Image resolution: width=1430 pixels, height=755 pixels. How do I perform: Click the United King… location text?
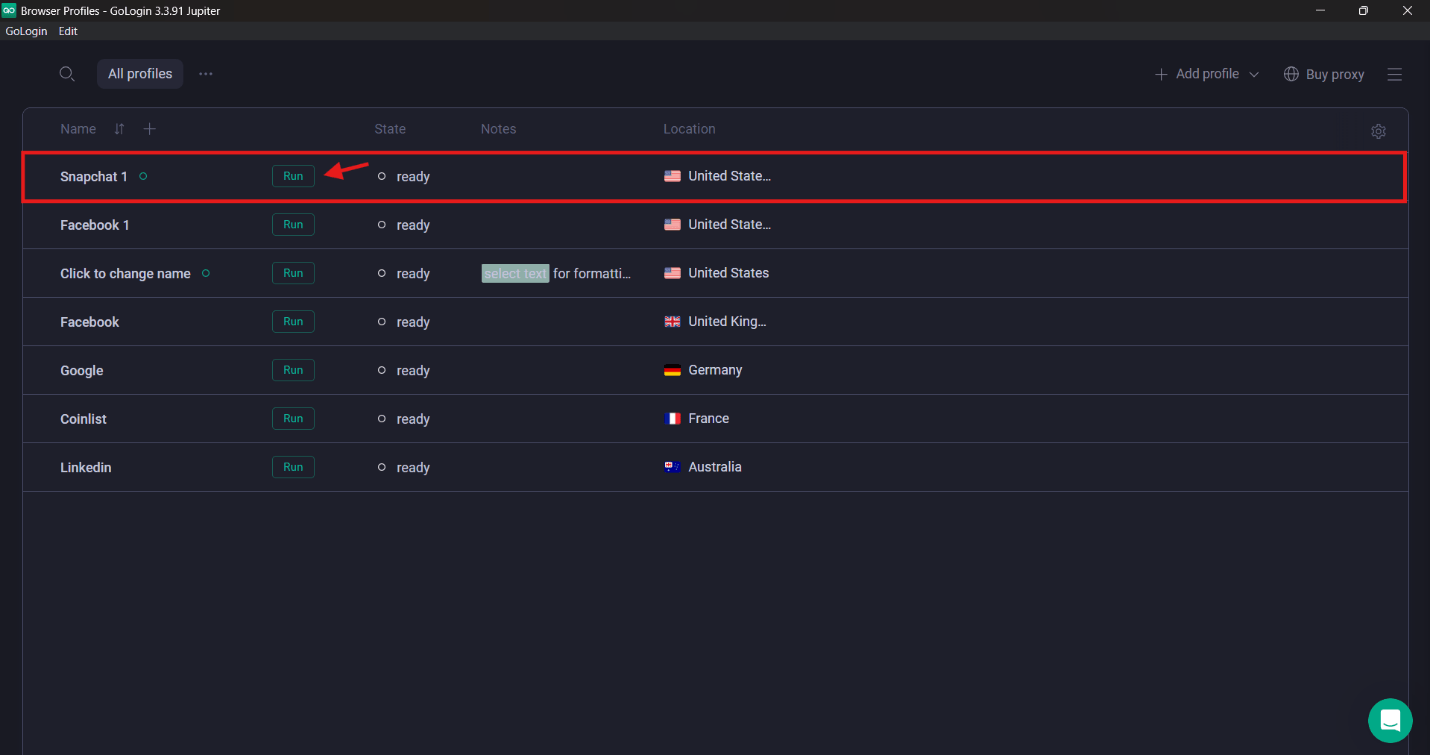[x=728, y=321]
